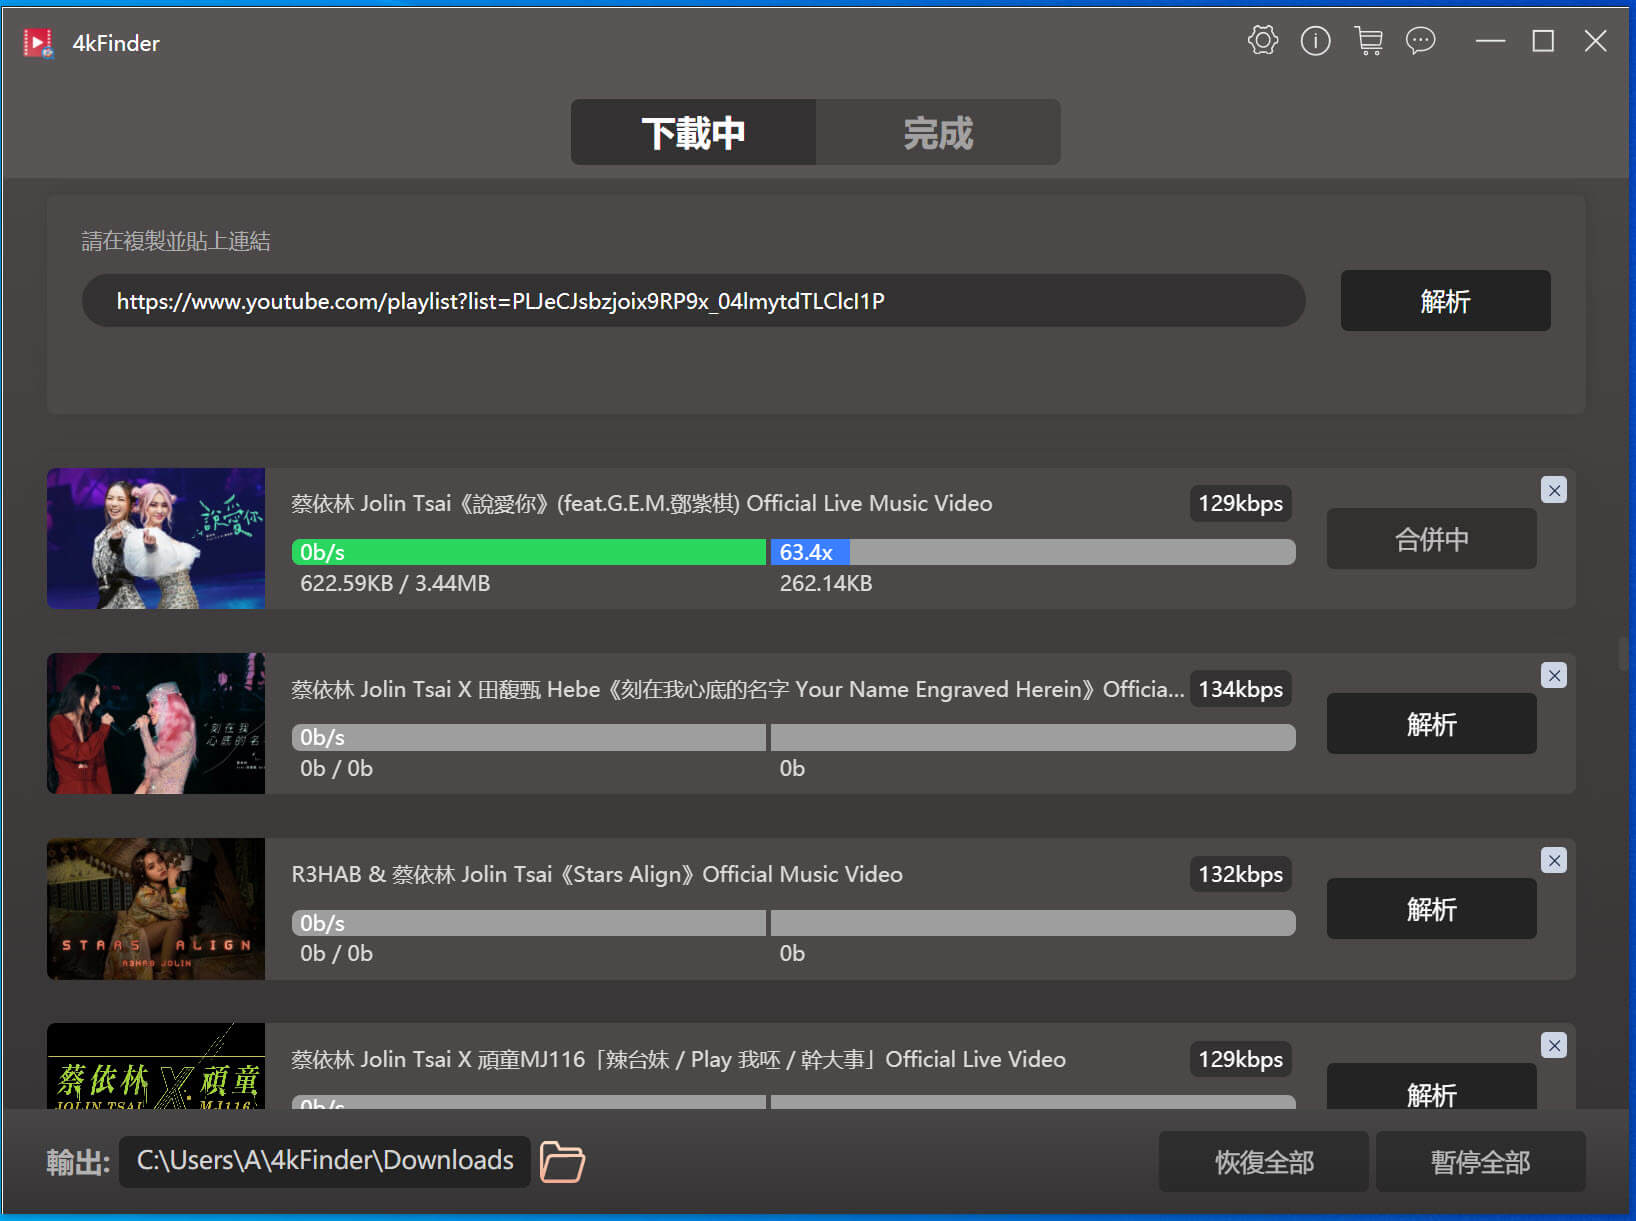
Task: Switch to the 下載中 tab
Action: (693, 132)
